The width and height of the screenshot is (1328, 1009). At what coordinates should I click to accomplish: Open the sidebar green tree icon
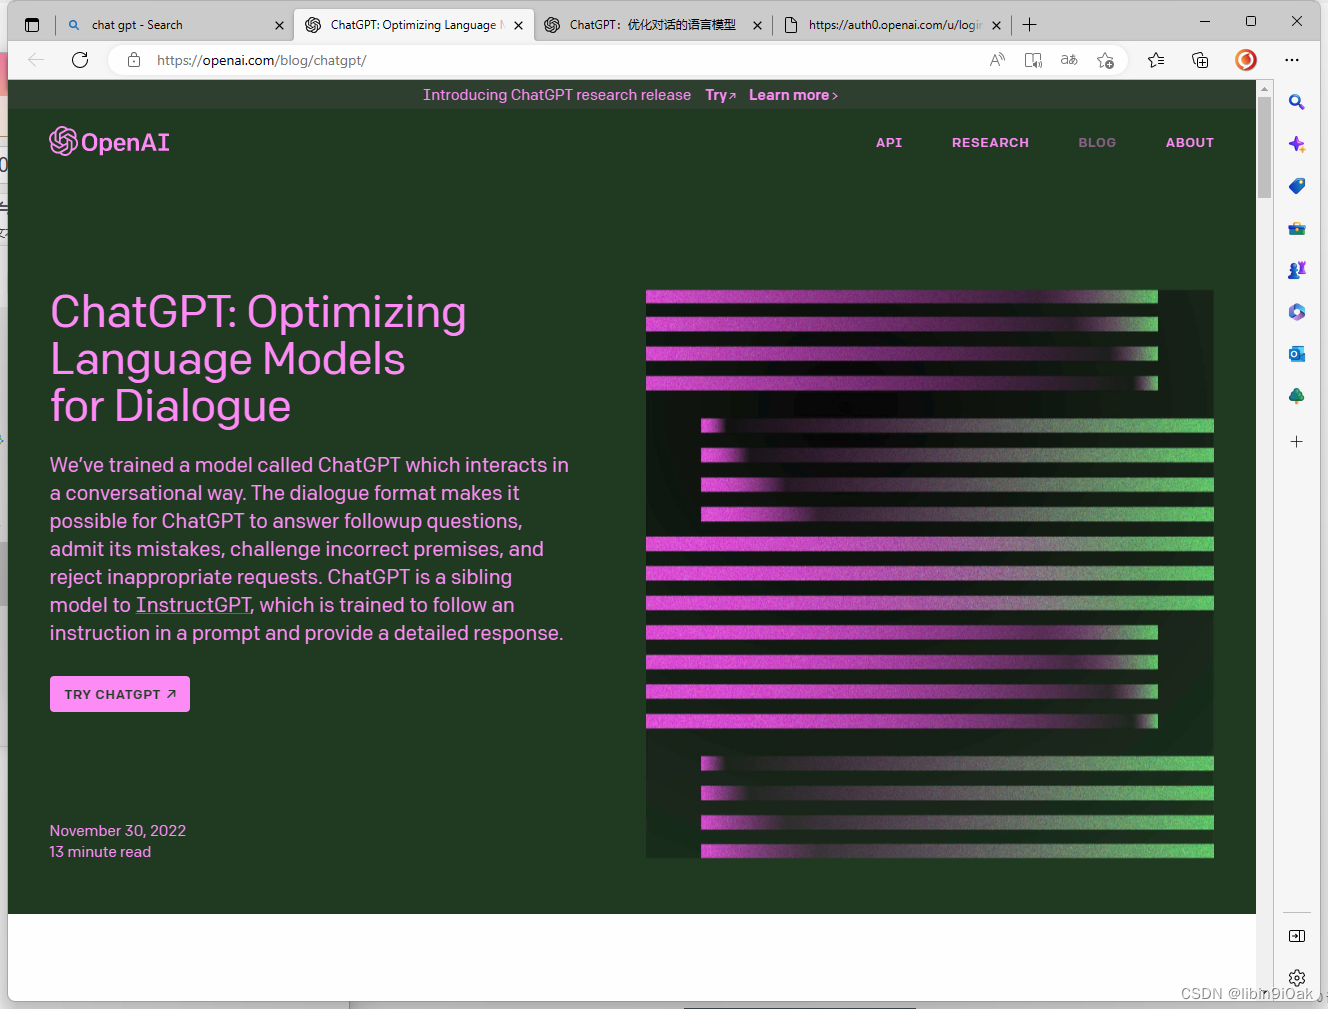pyautogui.click(x=1297, y=396)
